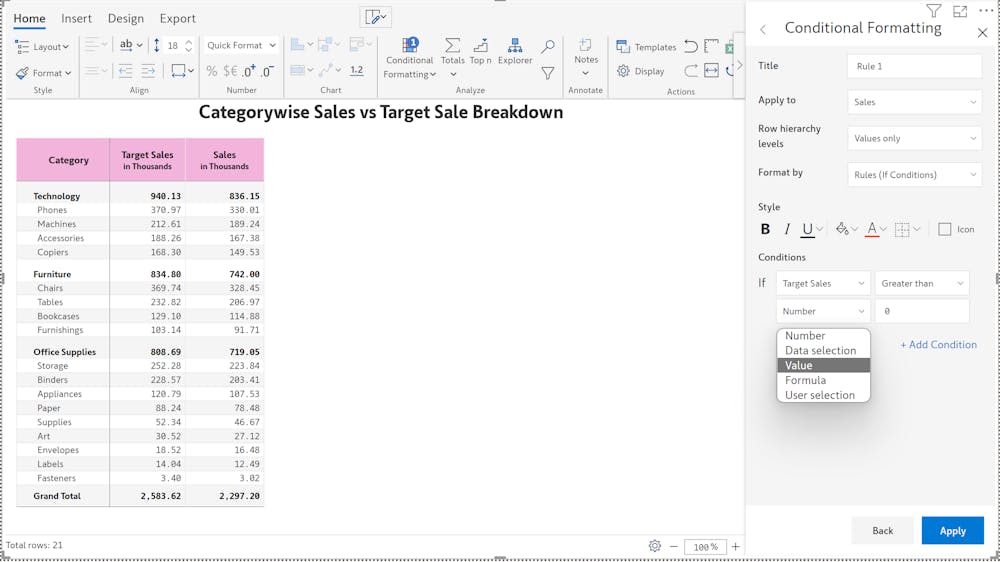This screenshot has height=562, width=1000.
Task: Choose Number from the dropdown list
Action: (823, 336)
